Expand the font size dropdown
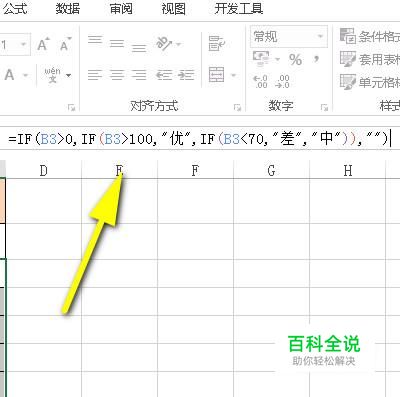This screenshot has width=400, height=397. click(x=24, y=44)
